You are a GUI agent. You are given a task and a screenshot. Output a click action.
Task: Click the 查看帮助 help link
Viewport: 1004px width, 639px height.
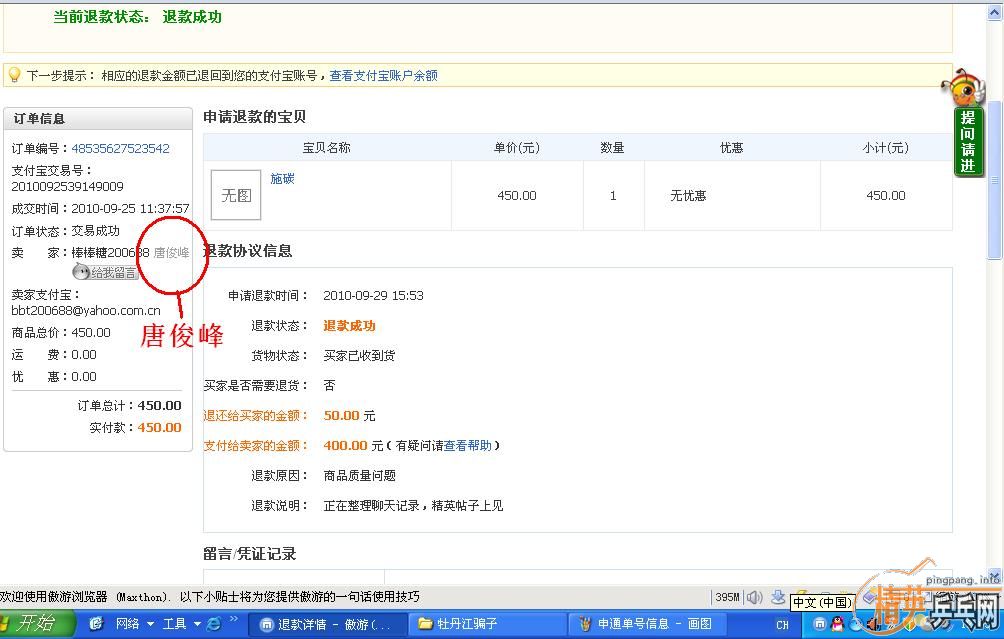(x=468, y=445)
